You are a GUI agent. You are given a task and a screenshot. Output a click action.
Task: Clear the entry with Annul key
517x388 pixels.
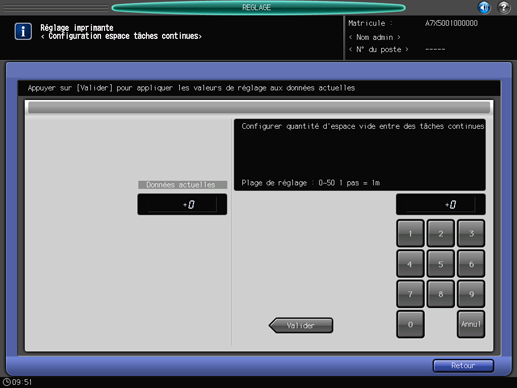click(471, 324)
